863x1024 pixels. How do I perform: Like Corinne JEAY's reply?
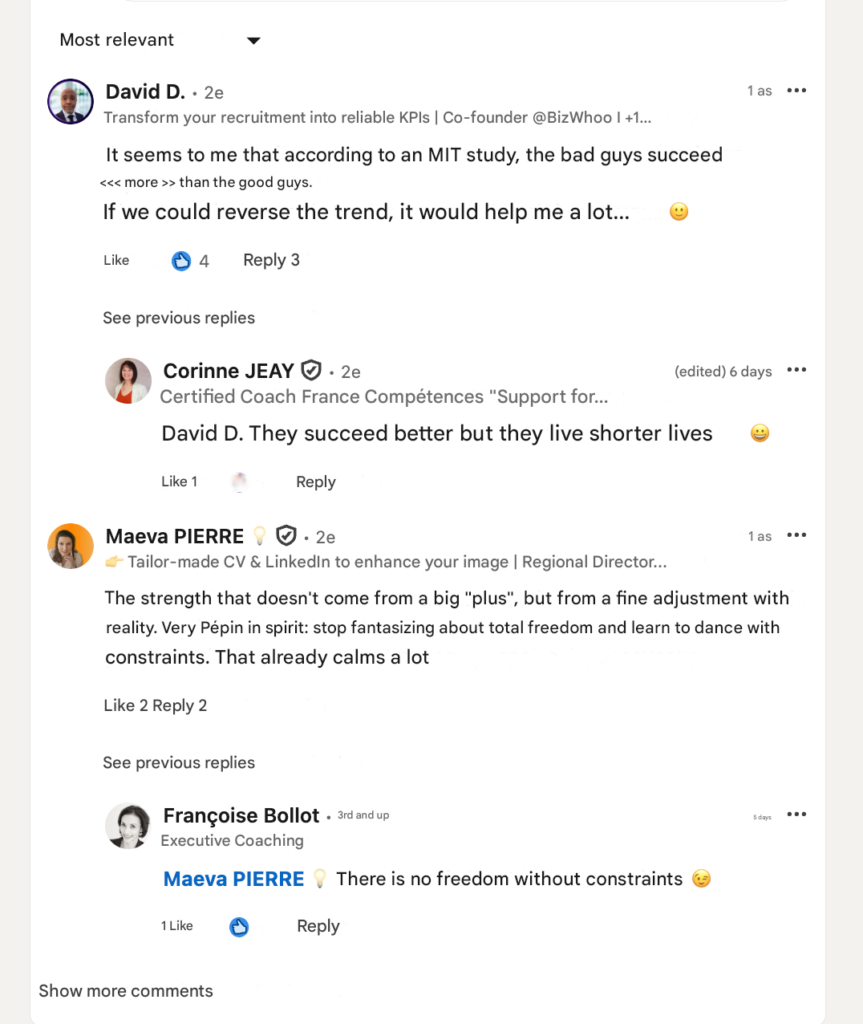171,481
